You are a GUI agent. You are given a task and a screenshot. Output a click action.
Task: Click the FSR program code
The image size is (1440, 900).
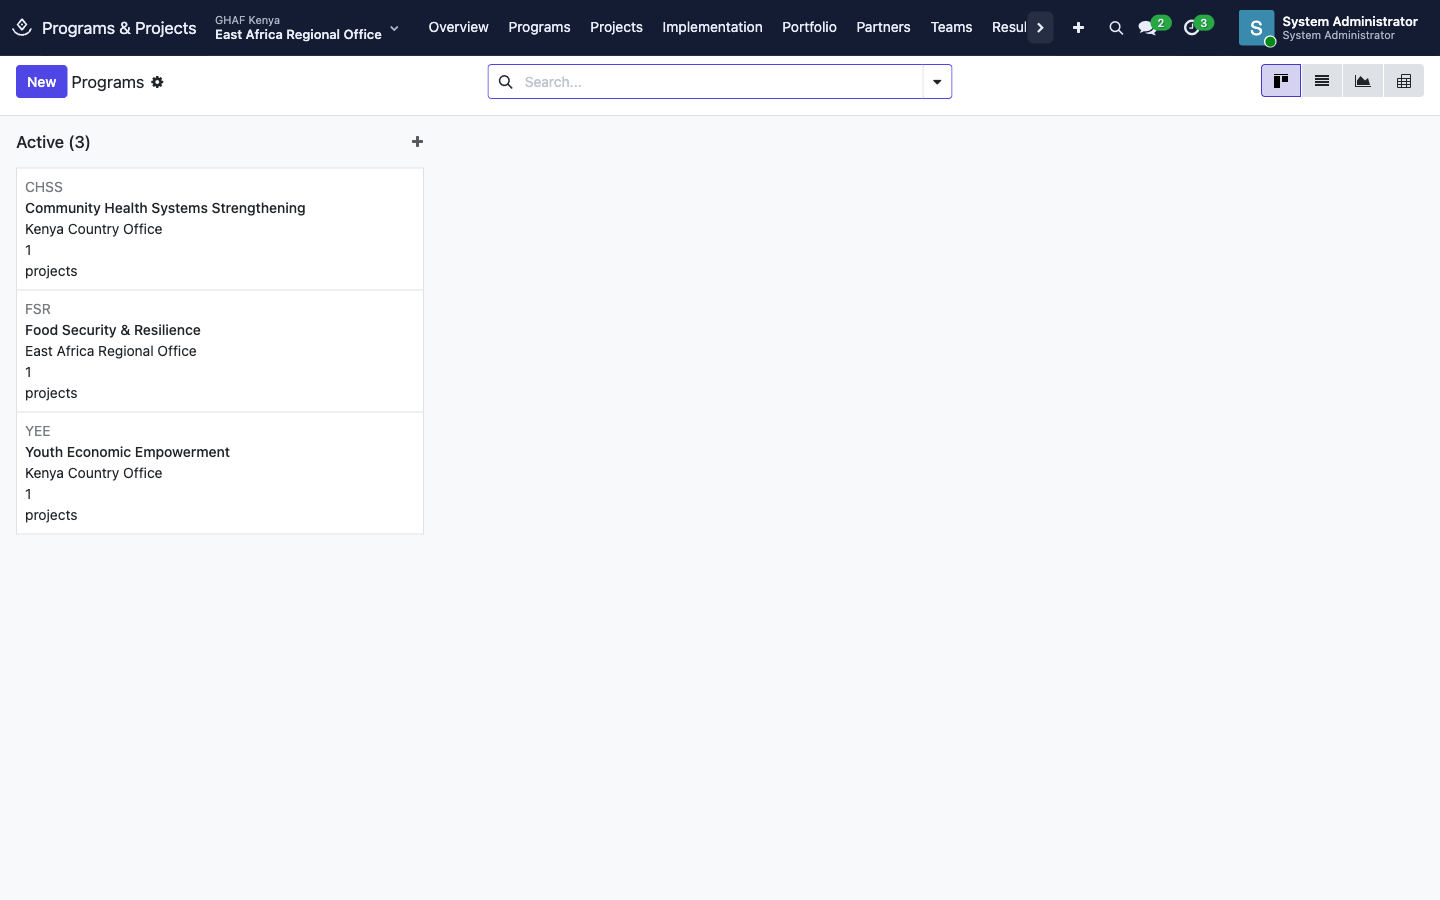pyautogui.click(x=38, y=309)
